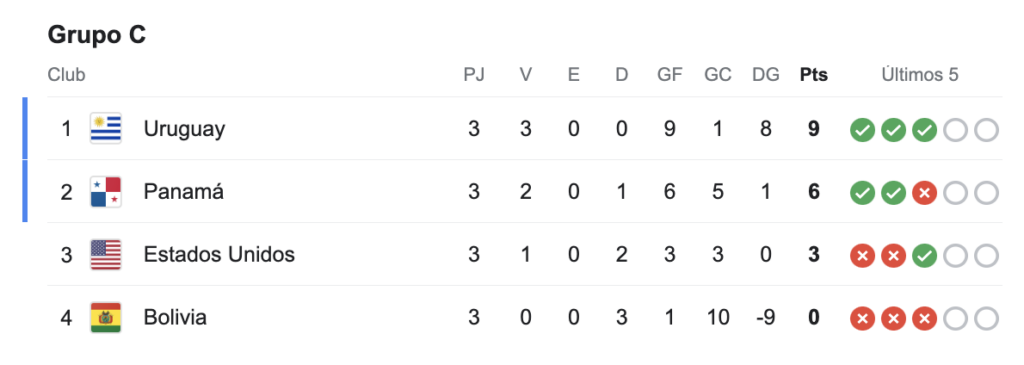1024x365 pixels.
Task: Click Bolivia's fourth empty match circle
Action: 956,318
